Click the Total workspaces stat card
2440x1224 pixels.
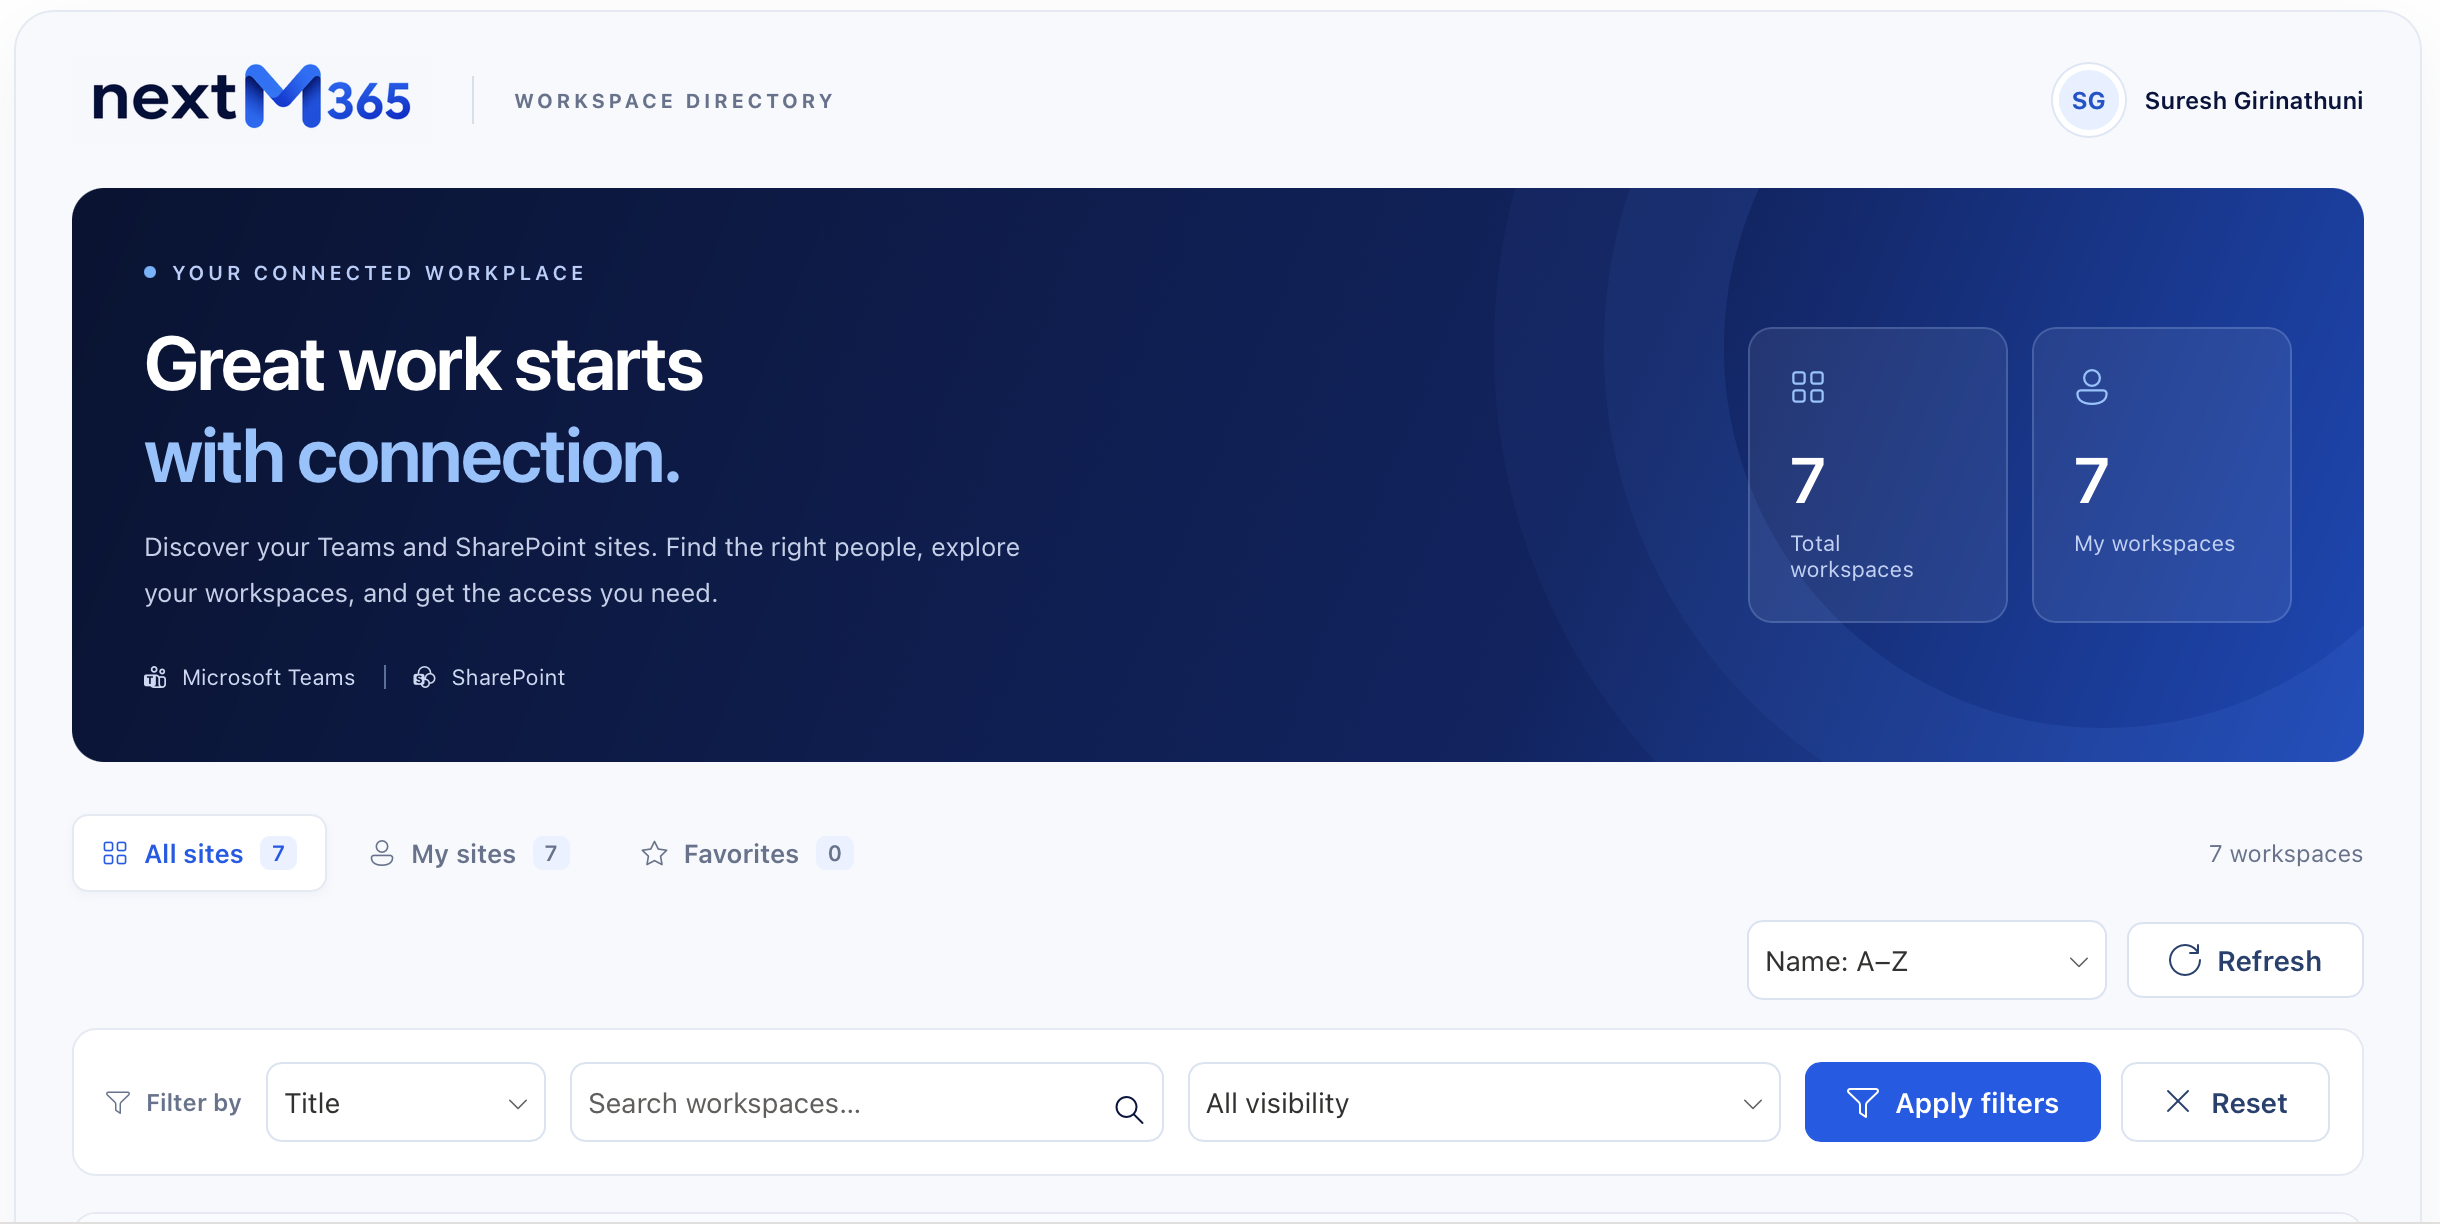1877,475
